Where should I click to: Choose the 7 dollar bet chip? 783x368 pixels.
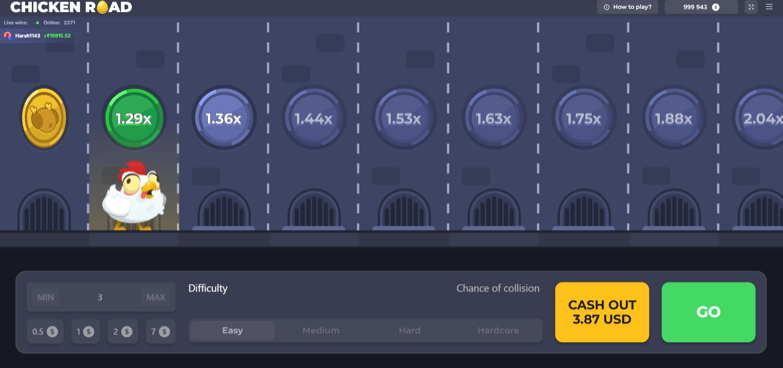(x=160, y=332)
